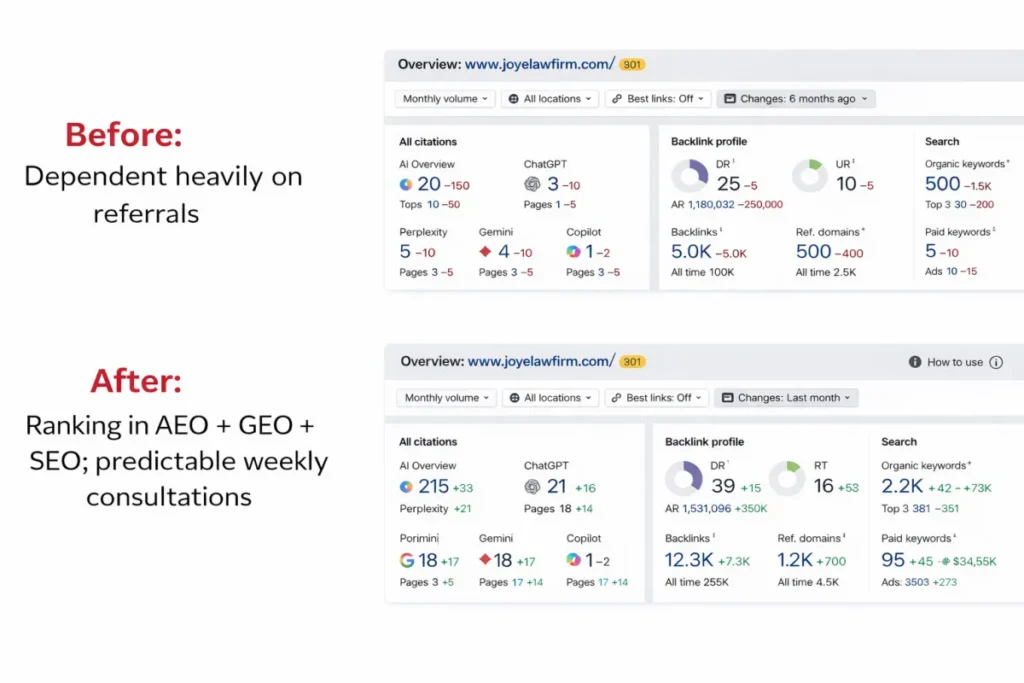Viewport: 1024px width, 683px height.
Task: Click the Google G icon beside 18
Action: [x=407, y=561]
